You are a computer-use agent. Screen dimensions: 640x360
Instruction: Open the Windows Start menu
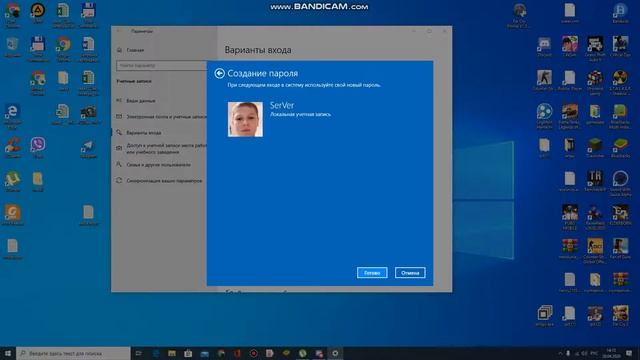pos(8,353)
